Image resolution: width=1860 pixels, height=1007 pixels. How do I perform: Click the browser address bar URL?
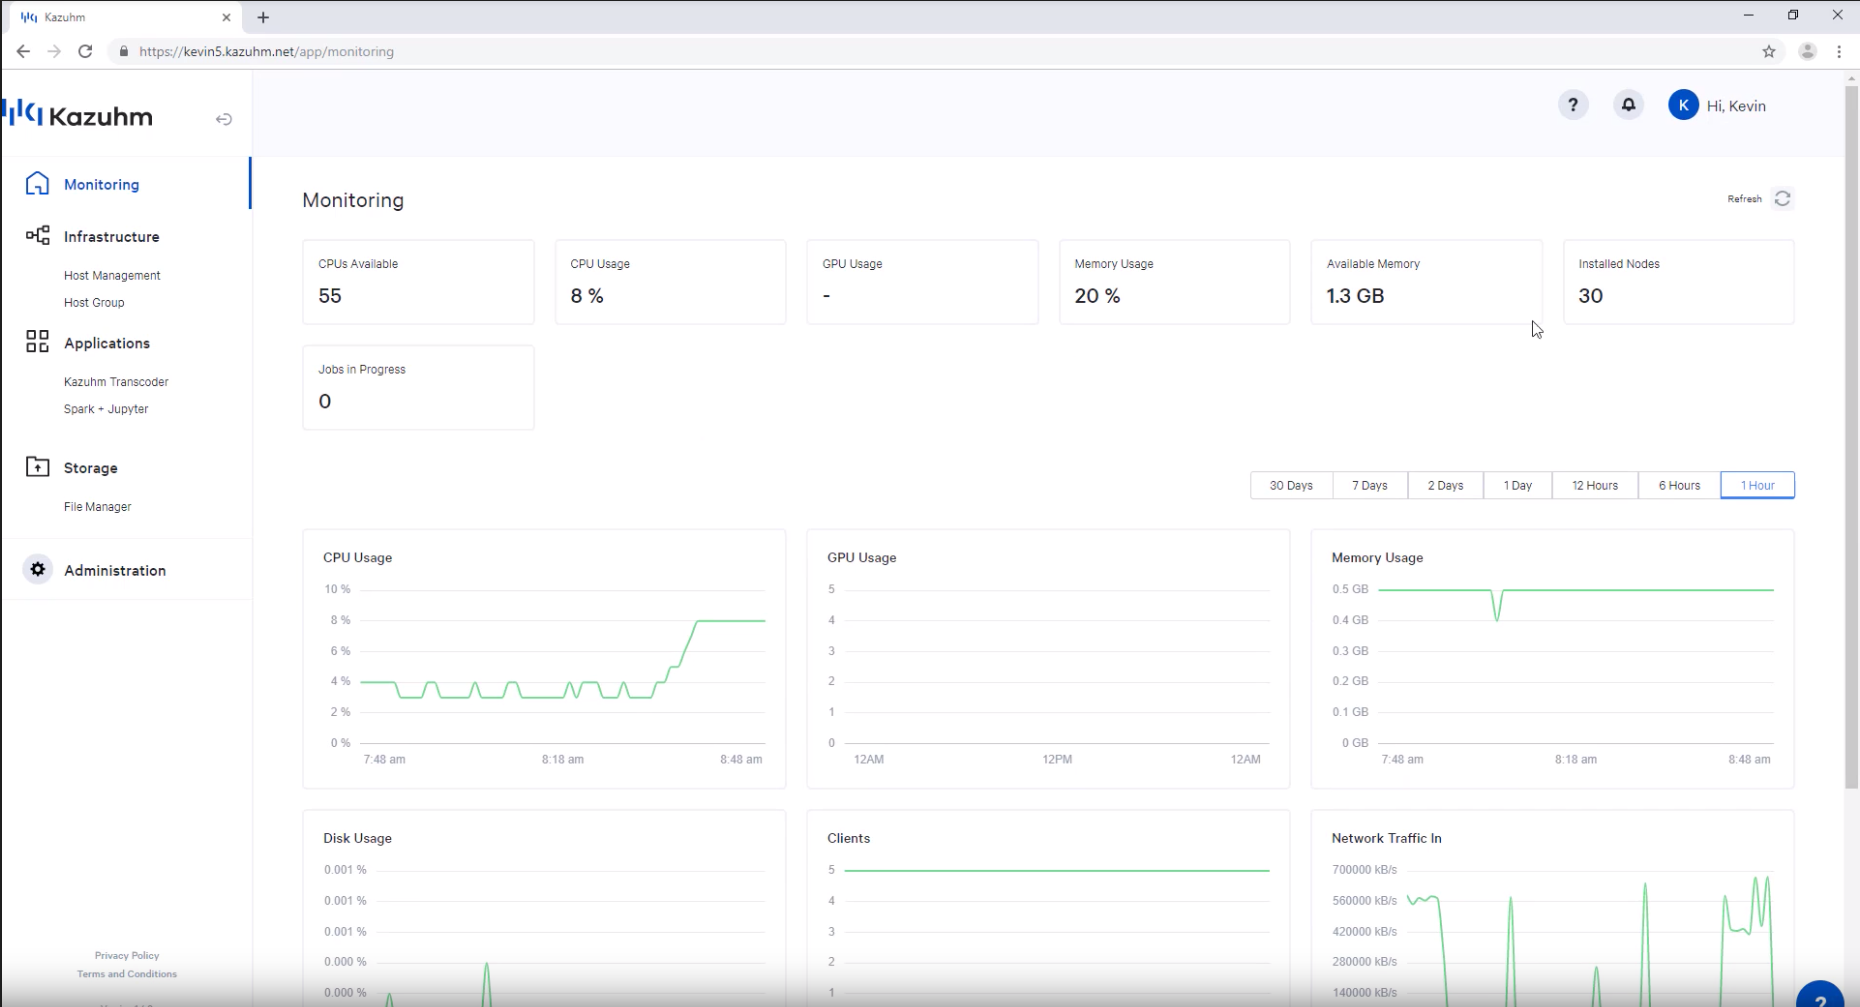pyautogui.click(x=266, y=51)
